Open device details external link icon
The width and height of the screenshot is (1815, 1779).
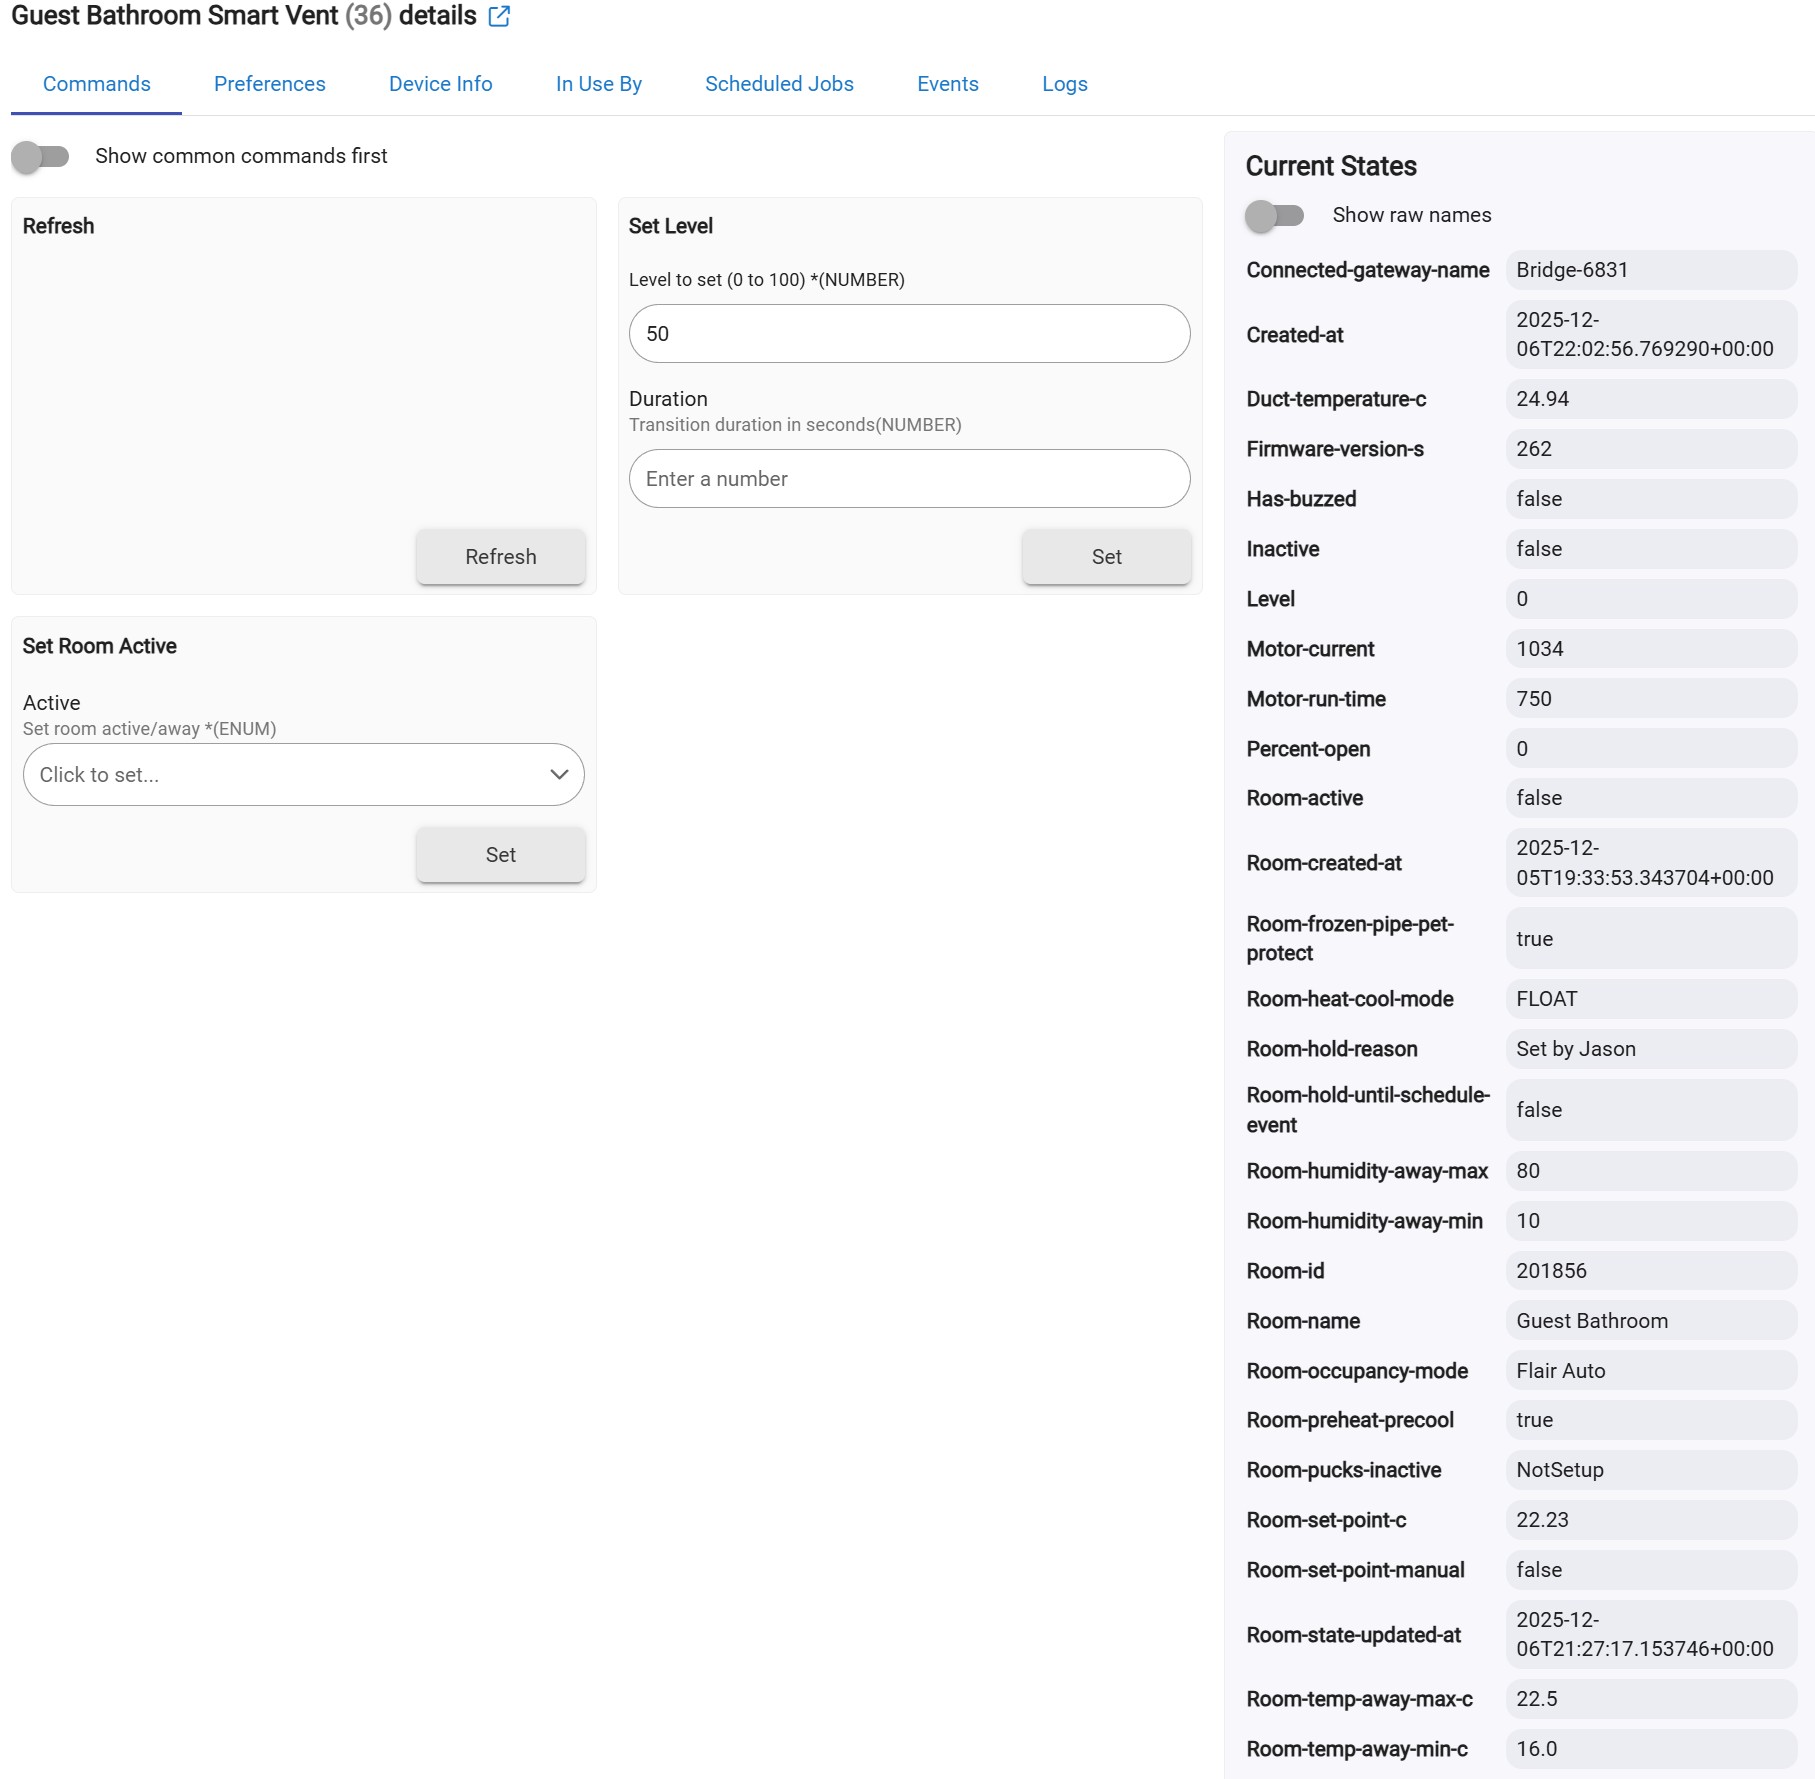(499, 16)
